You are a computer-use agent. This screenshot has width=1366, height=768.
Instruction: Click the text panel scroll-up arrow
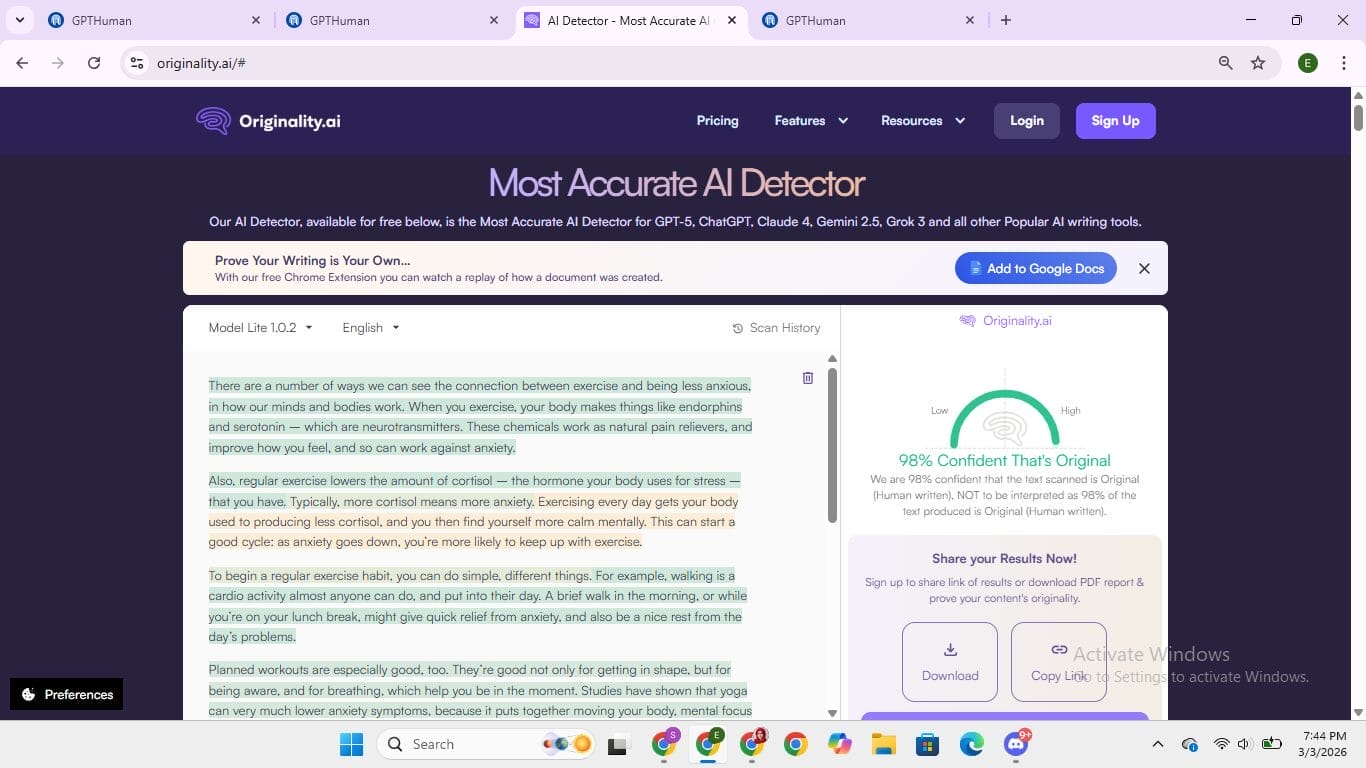[x=832, y=359]
